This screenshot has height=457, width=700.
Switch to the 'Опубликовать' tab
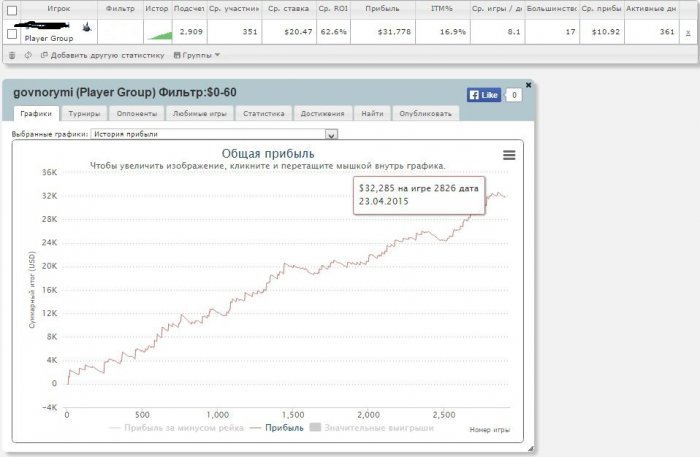(425, 113)
